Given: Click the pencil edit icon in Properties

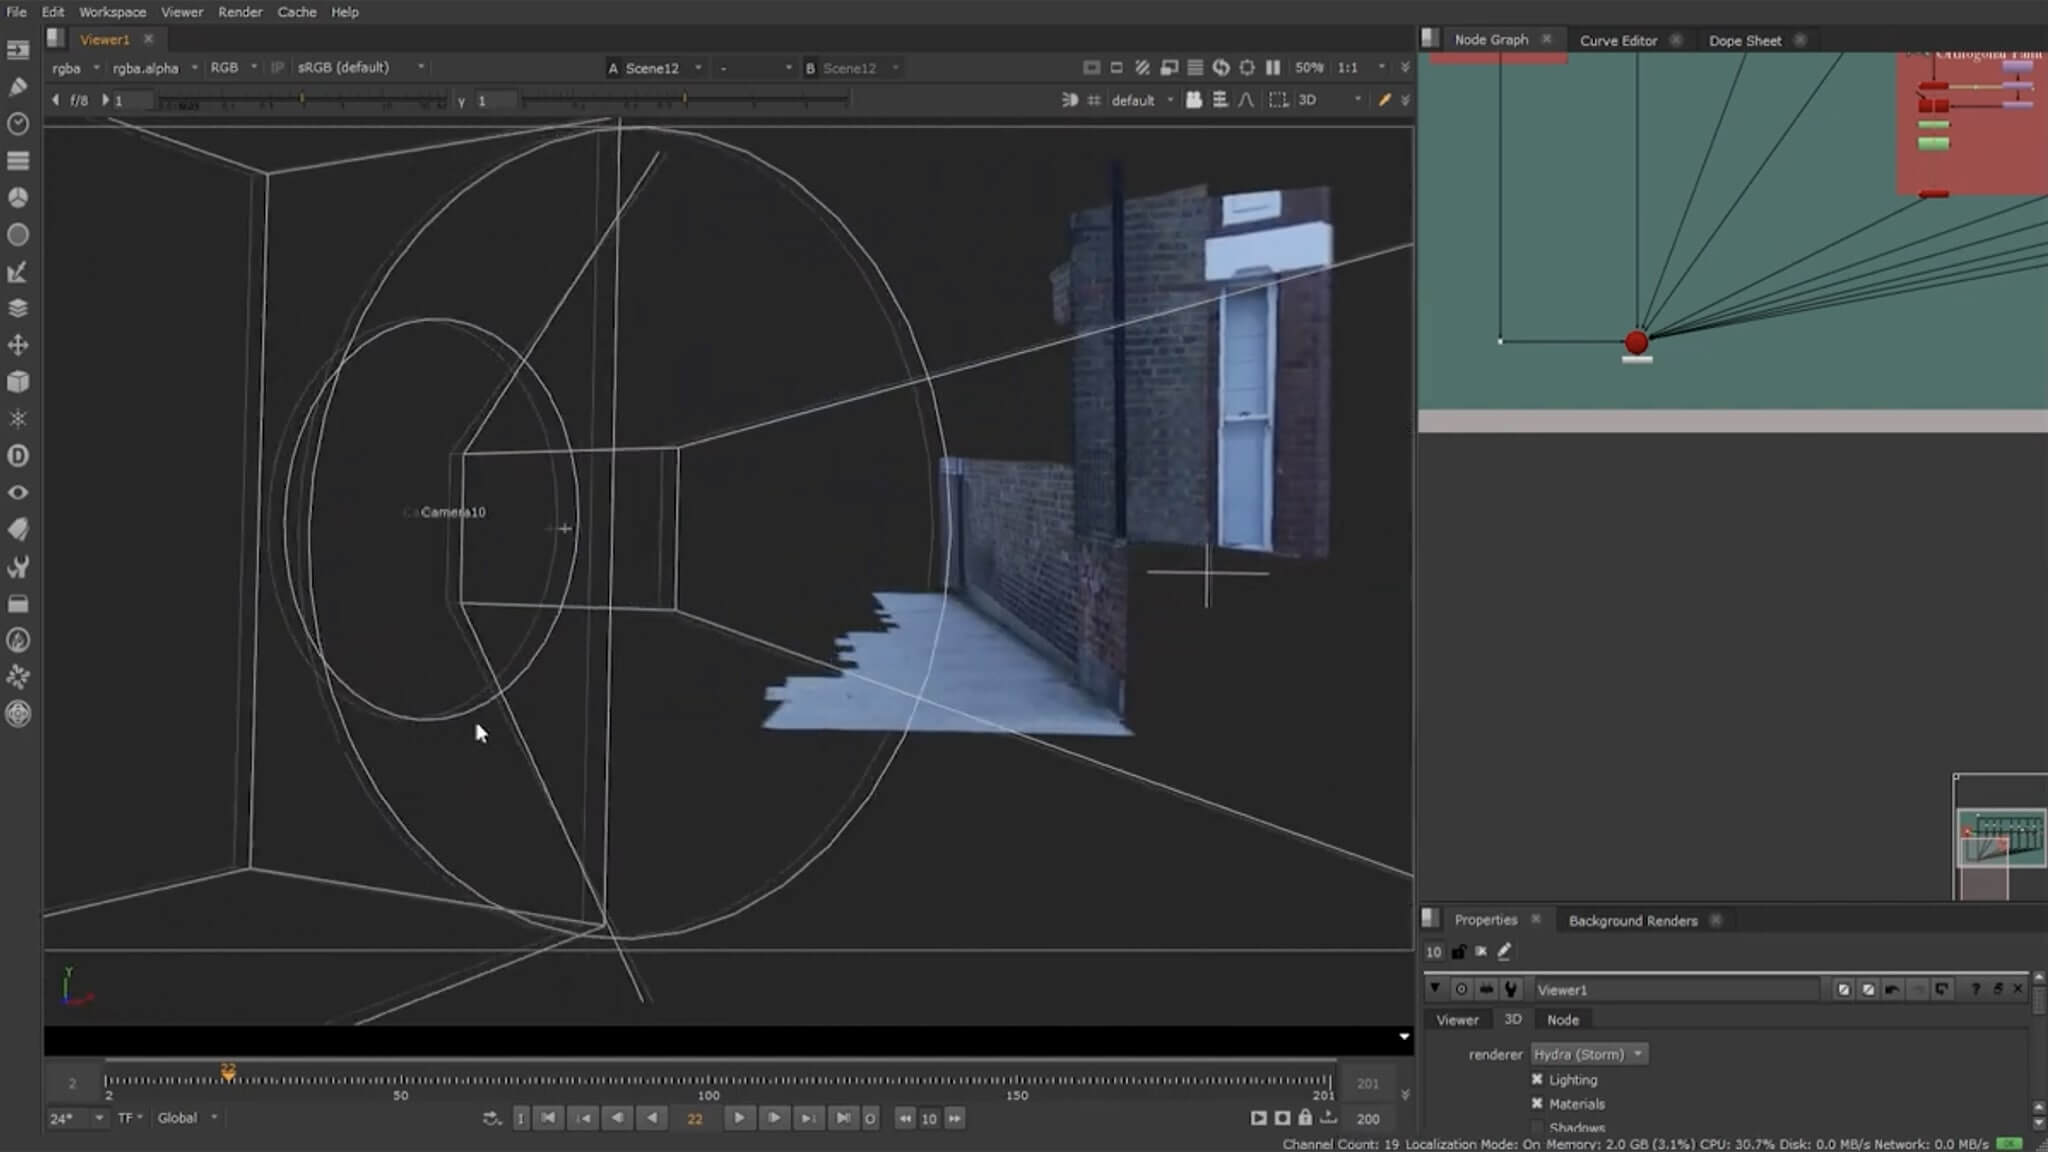Looking at the screenshot, I should [x=1504, y=952].
